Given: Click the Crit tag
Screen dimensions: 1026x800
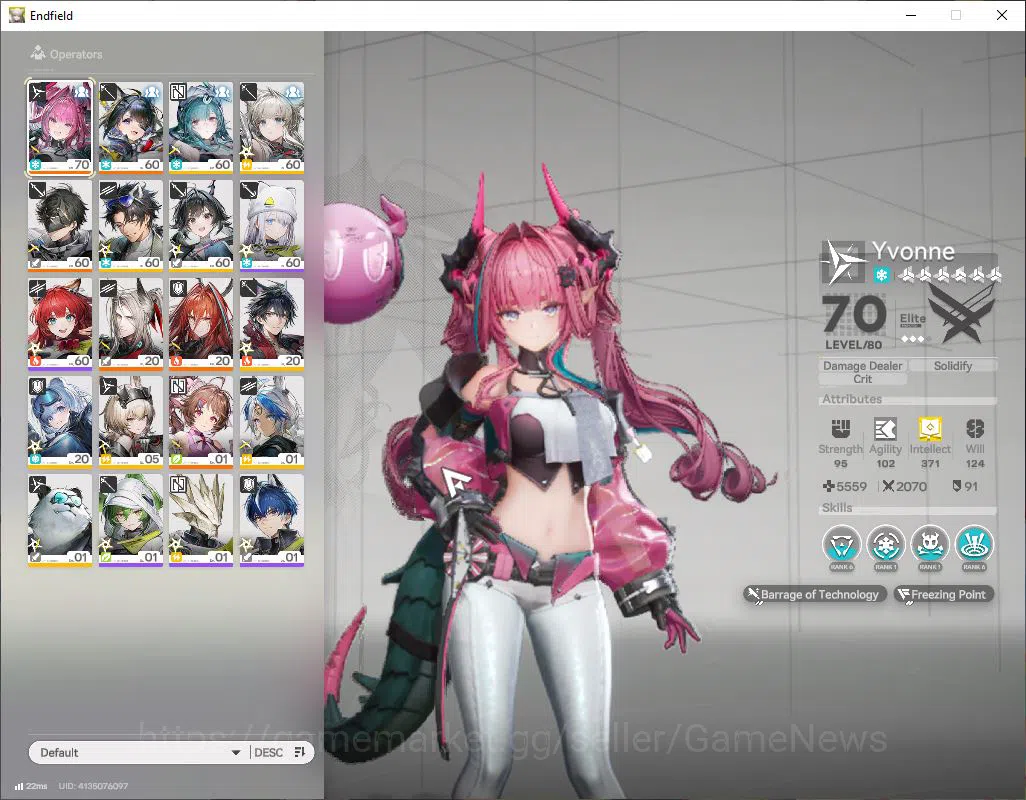Looking at the screenshot, I should [862, 379].
